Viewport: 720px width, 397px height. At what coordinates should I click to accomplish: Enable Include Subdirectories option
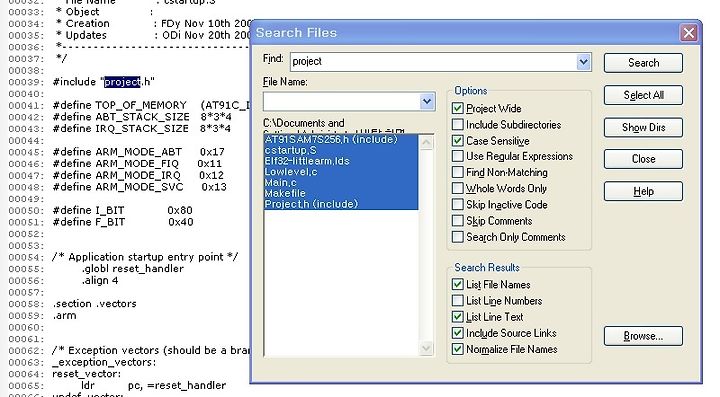click(x=457, y=124)
